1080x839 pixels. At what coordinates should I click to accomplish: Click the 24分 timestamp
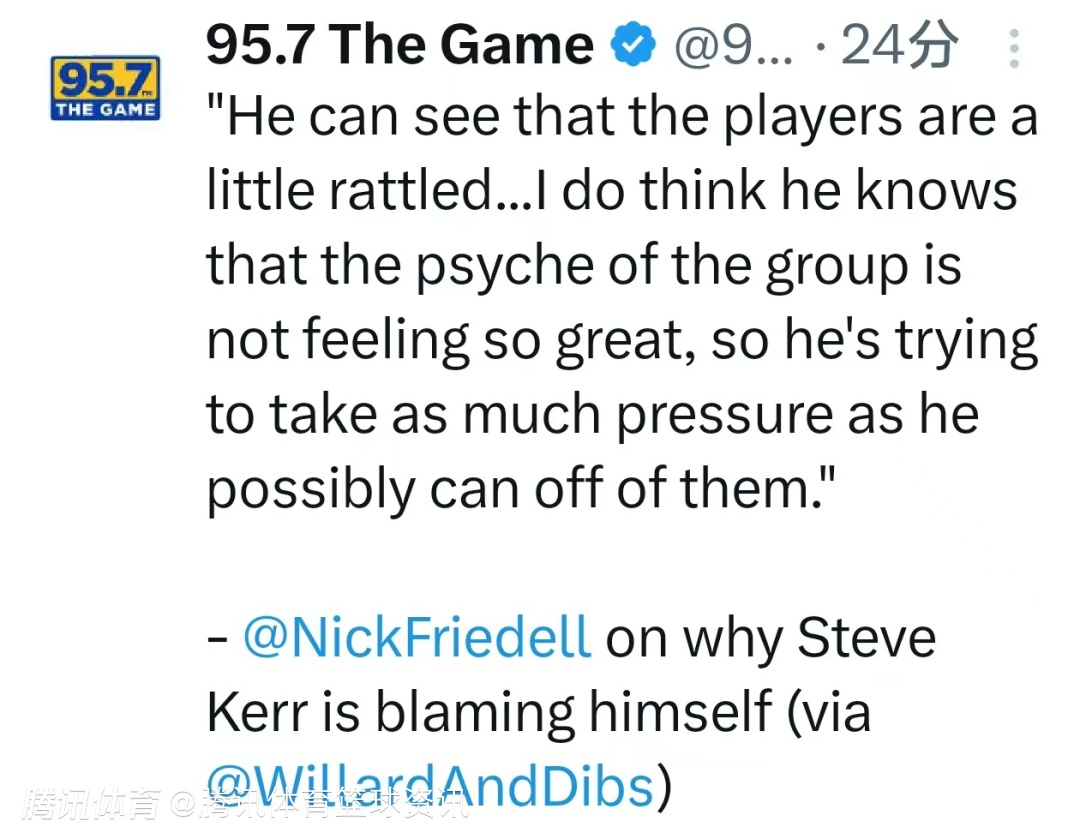click(900, 46)
